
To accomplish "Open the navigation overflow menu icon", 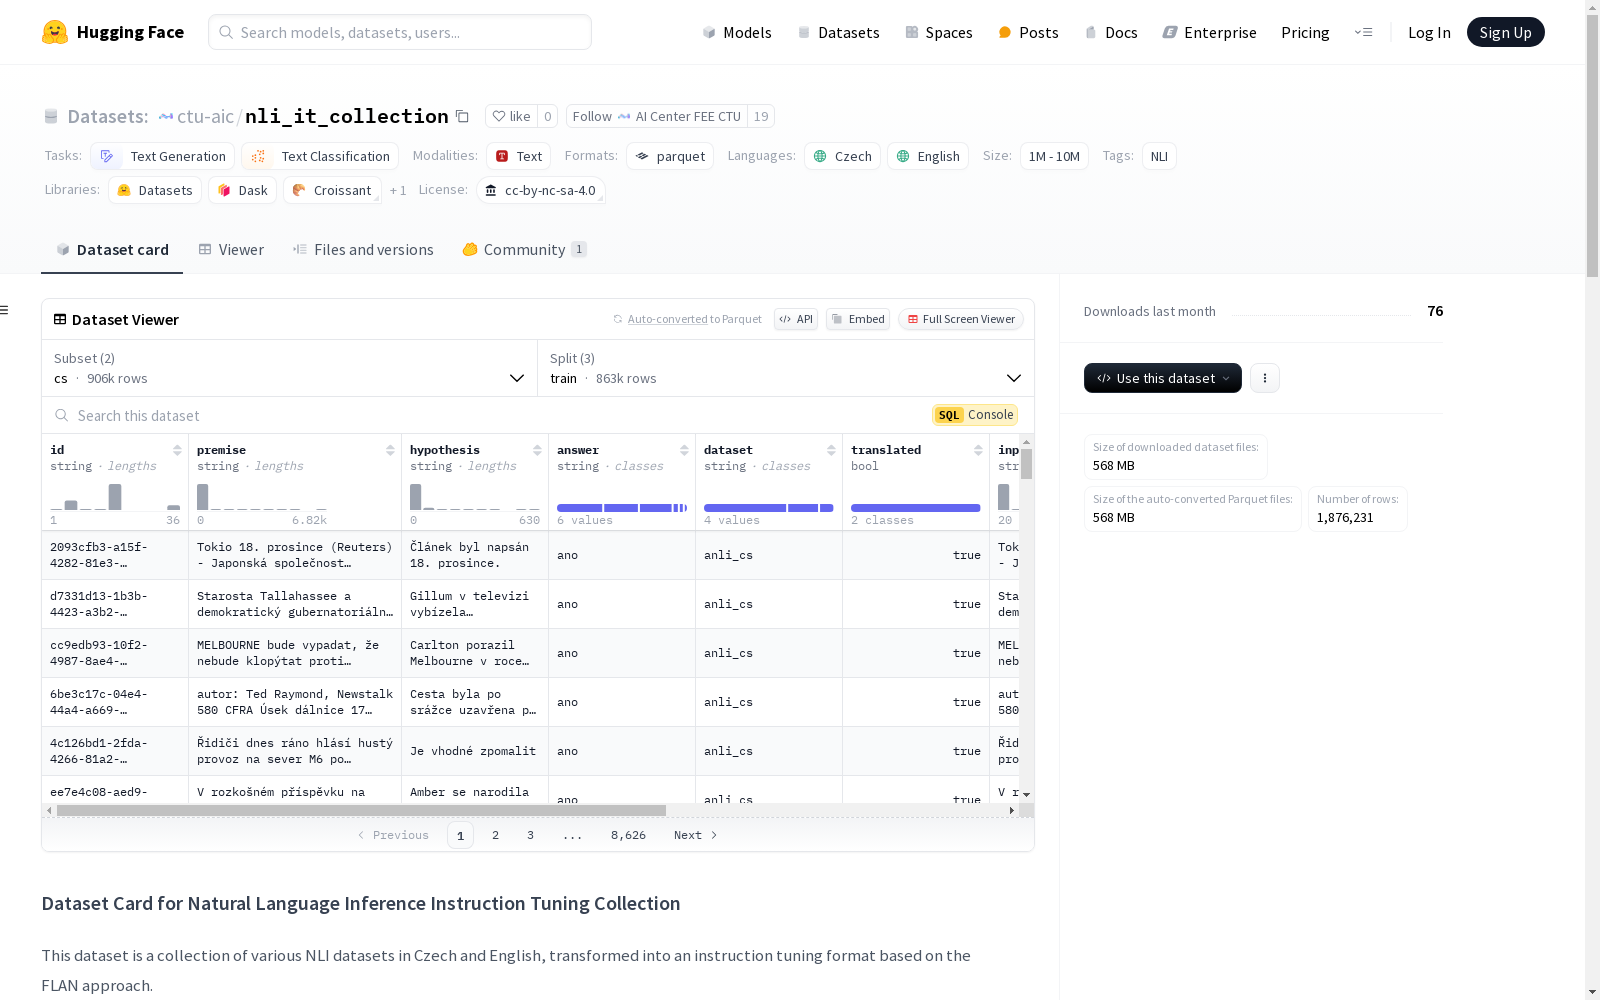I will click(1363, 32).
